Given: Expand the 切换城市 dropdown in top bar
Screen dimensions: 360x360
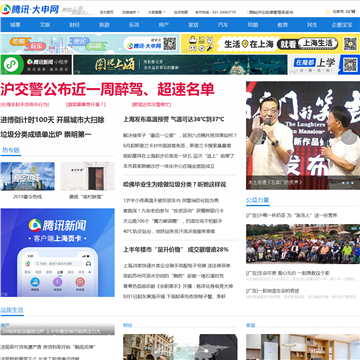Looking at the screenshot, I should (131, 12).
